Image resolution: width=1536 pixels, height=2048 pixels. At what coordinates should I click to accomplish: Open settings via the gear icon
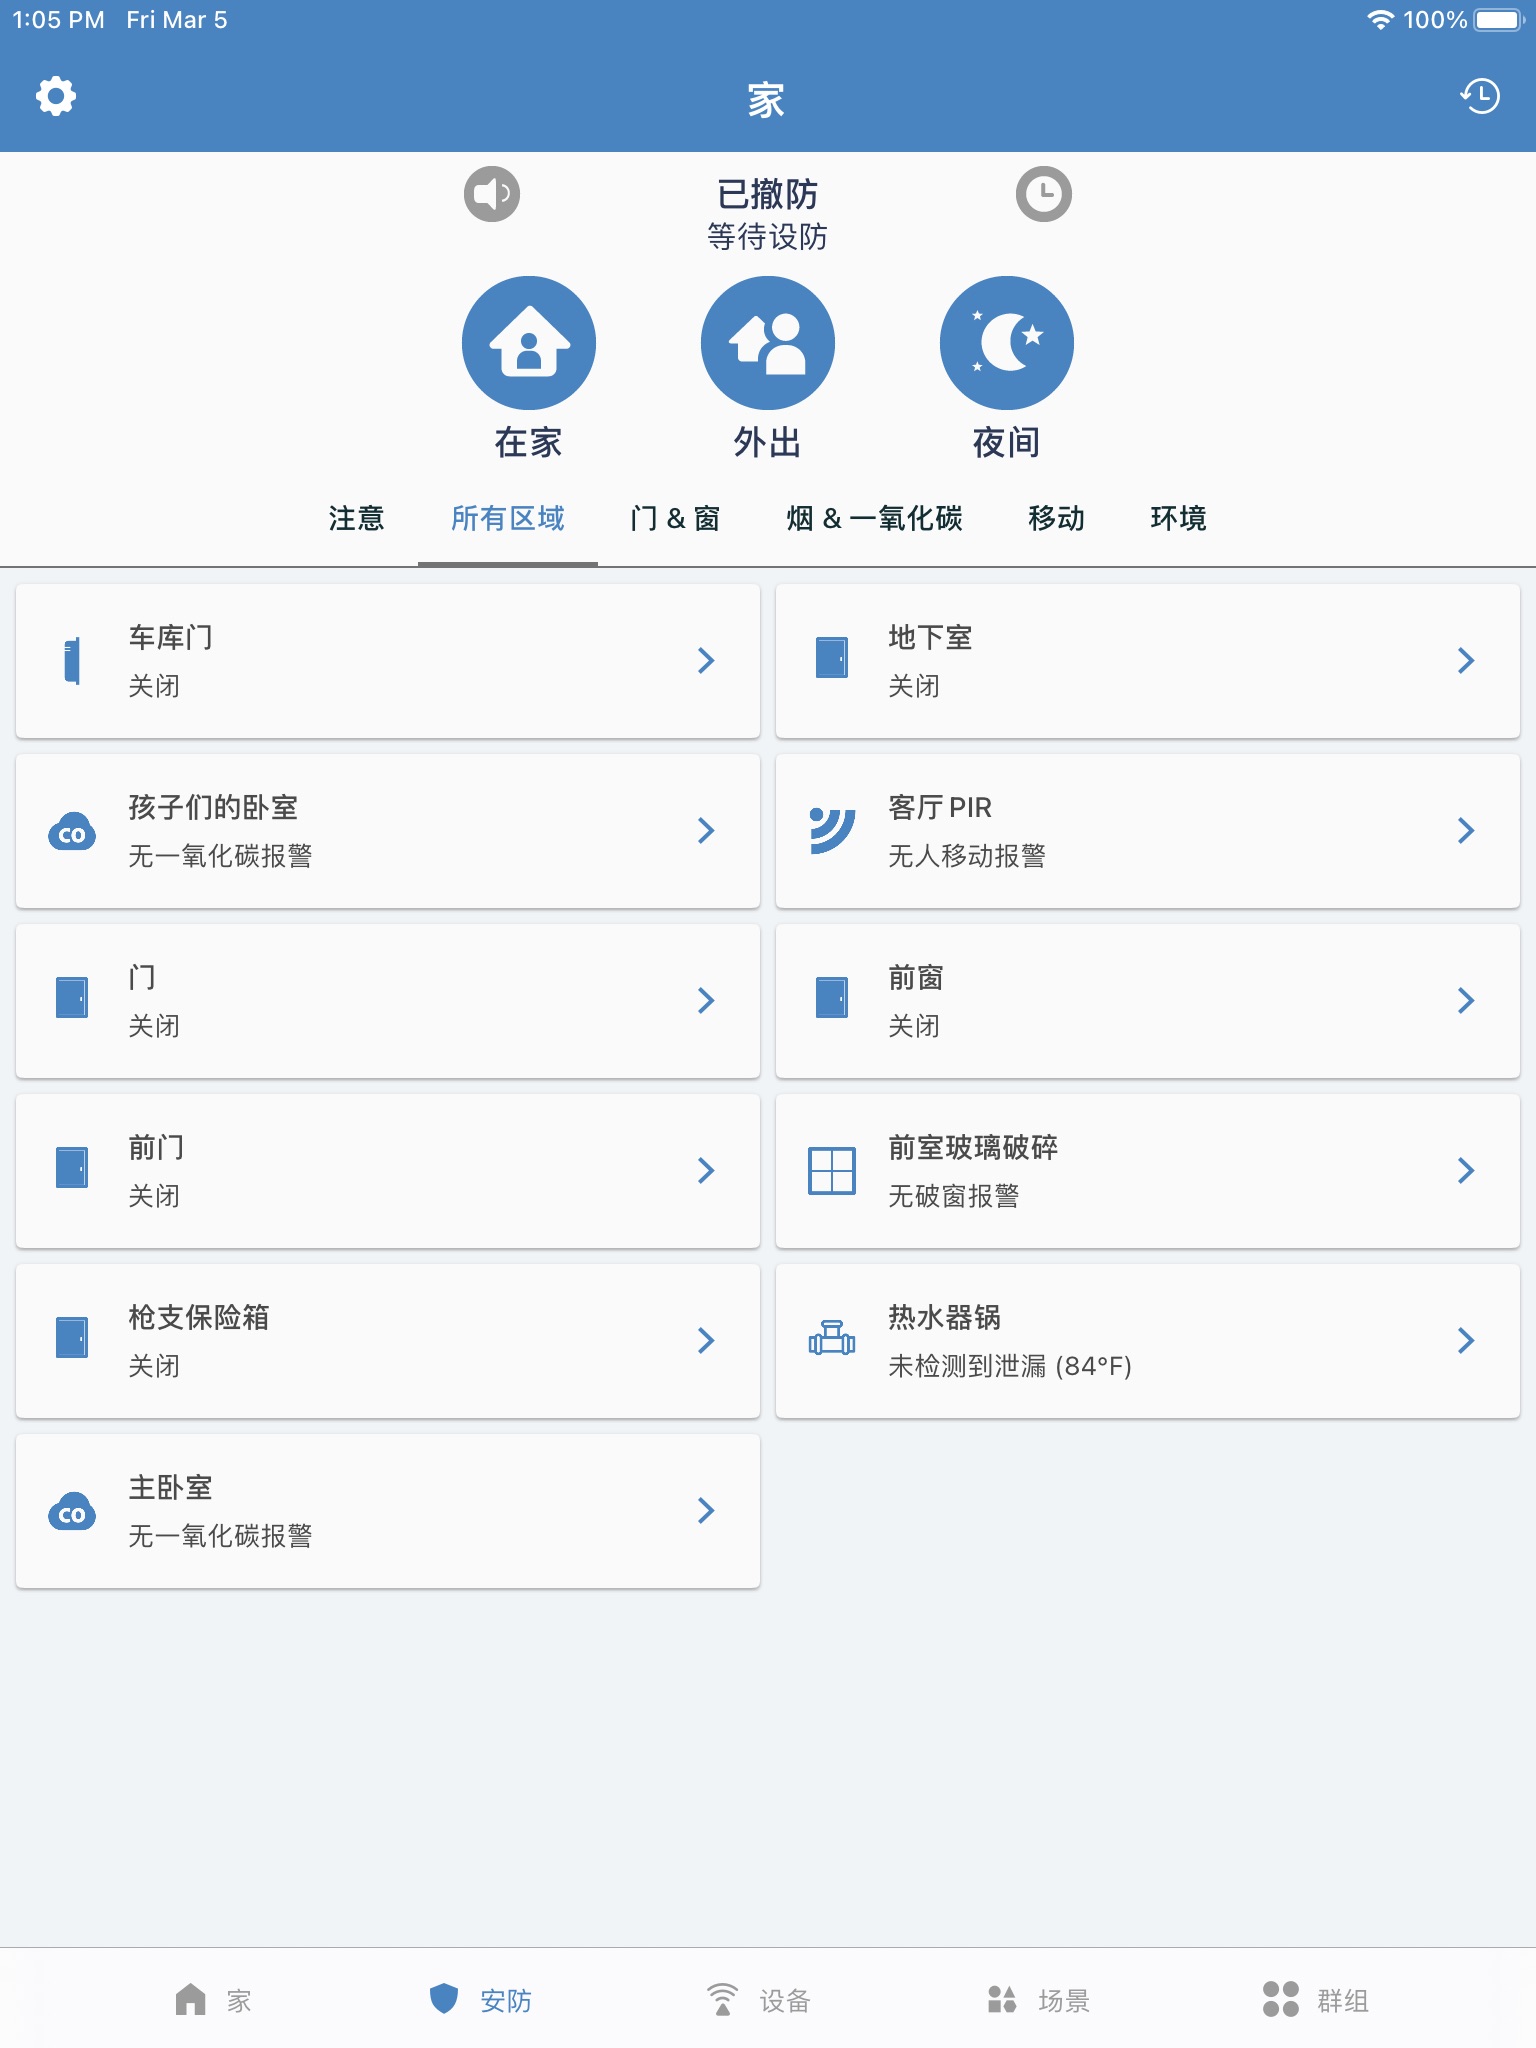pos(56,96)
